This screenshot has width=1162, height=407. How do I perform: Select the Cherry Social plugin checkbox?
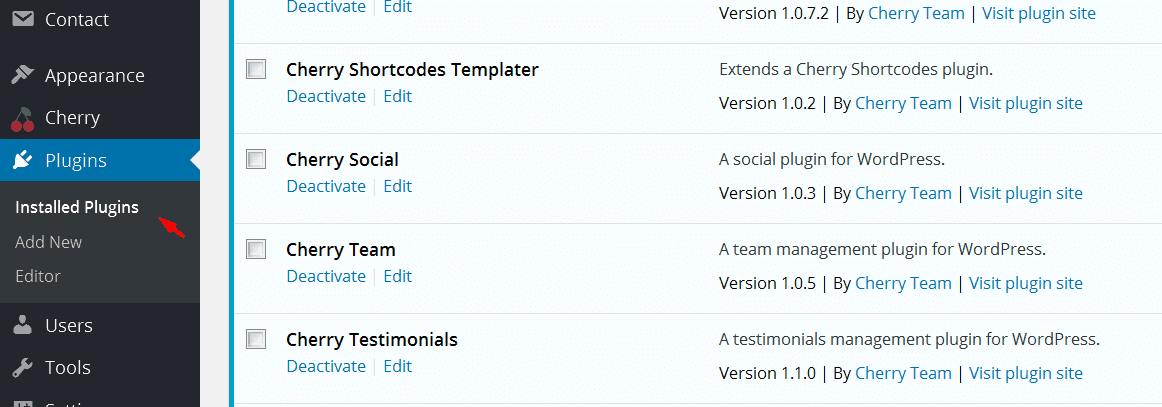257,159
